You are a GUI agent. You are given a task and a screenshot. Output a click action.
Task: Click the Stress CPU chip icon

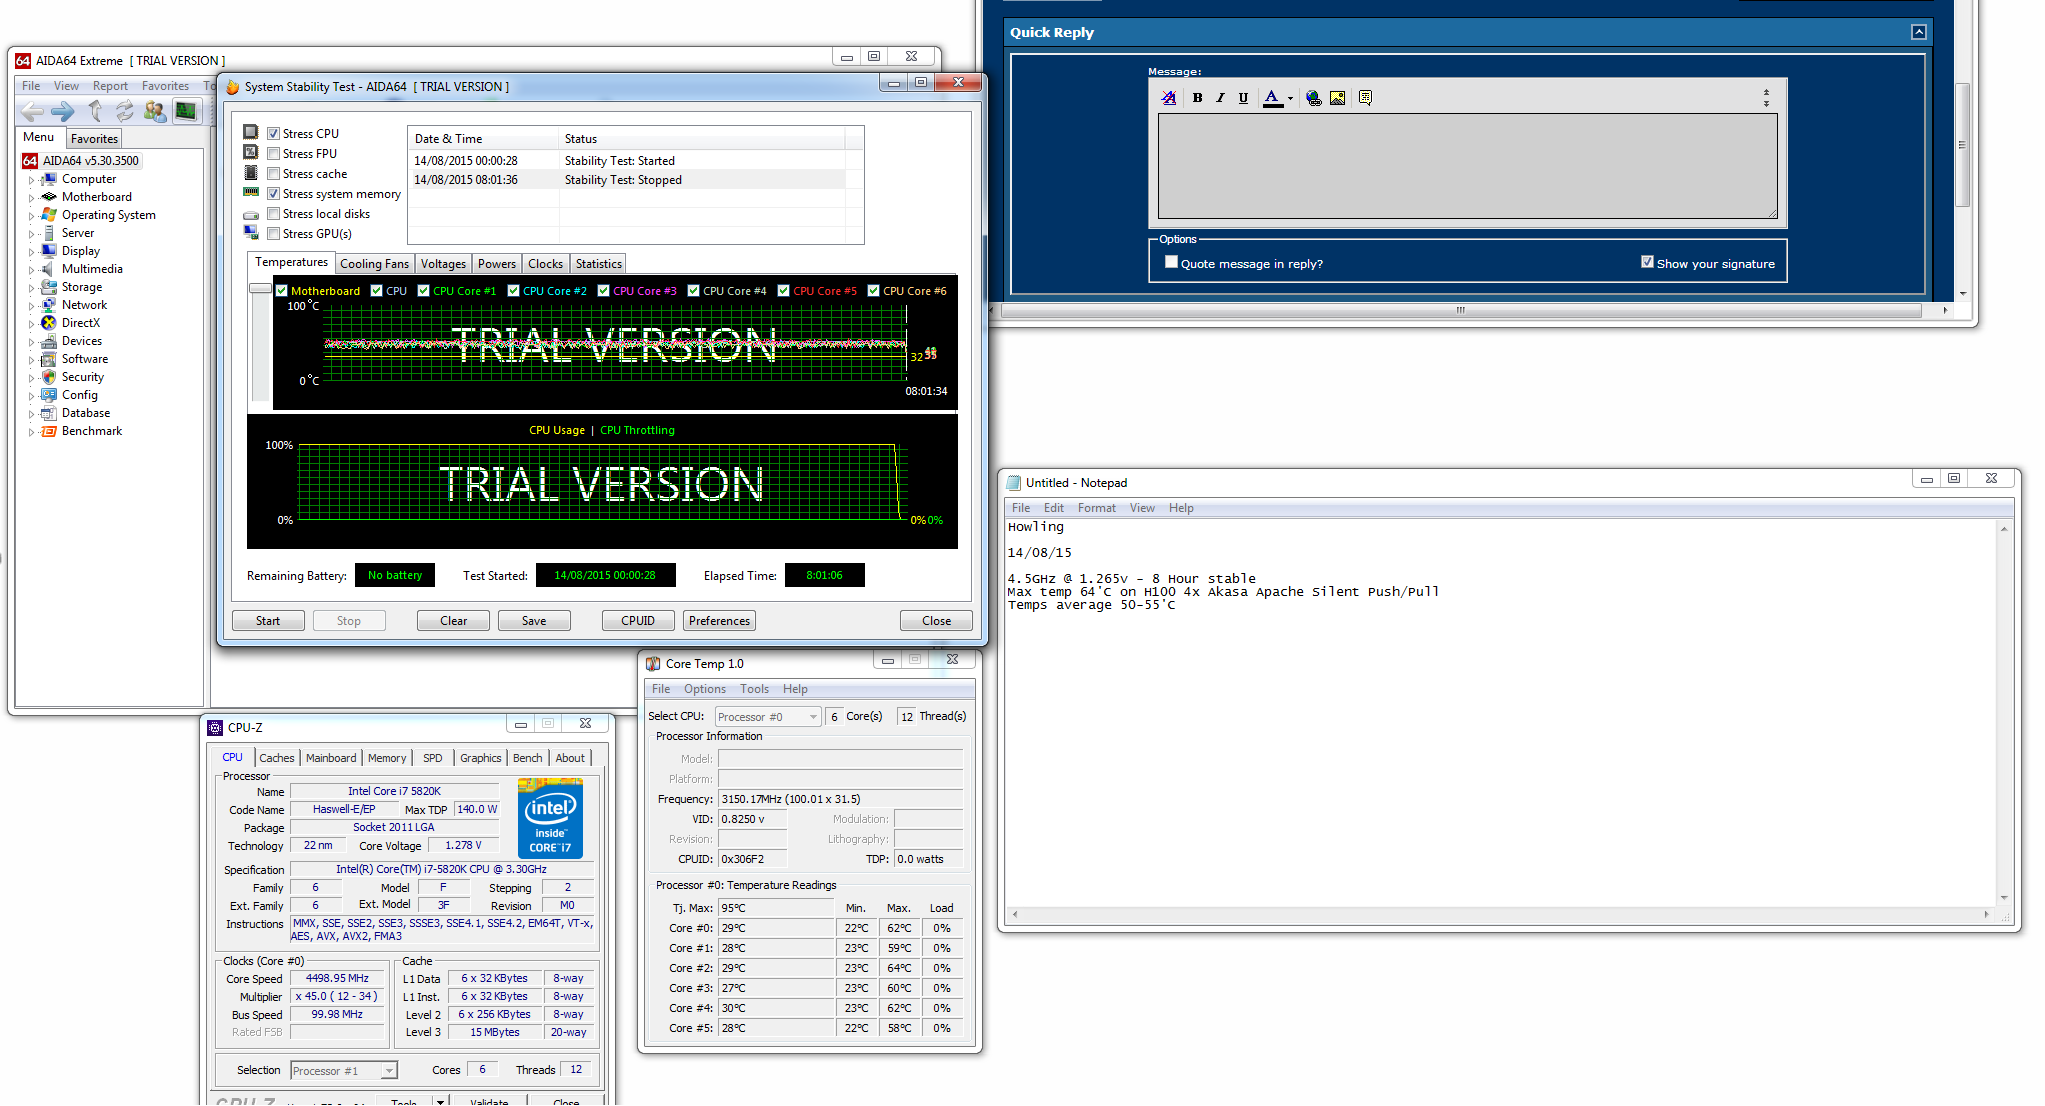[x=251, y=132]
